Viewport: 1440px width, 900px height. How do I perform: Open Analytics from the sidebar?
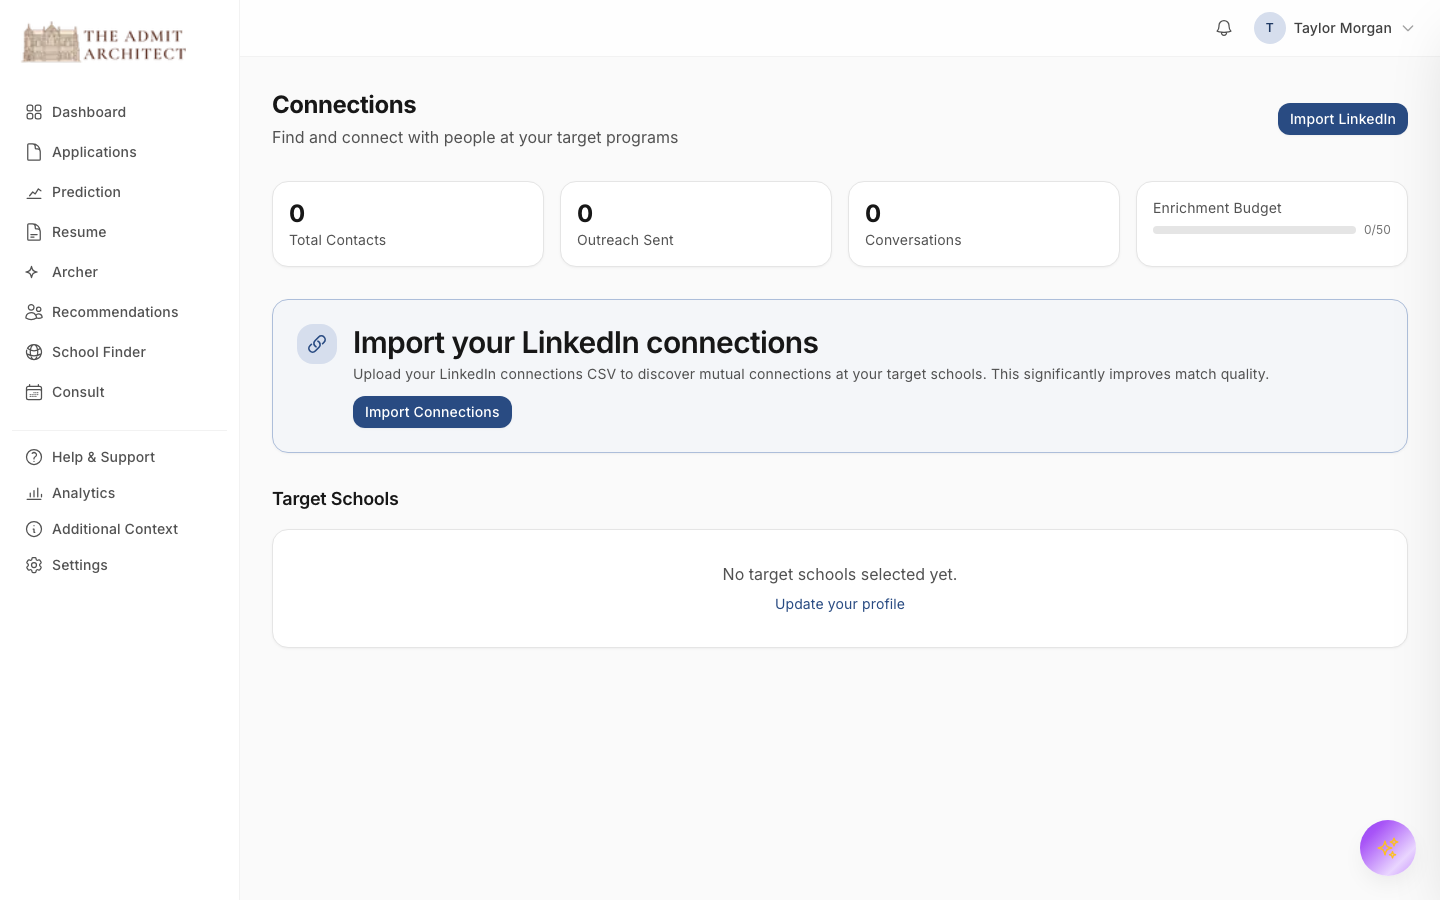pyautogui.click(x=83, y=493)
